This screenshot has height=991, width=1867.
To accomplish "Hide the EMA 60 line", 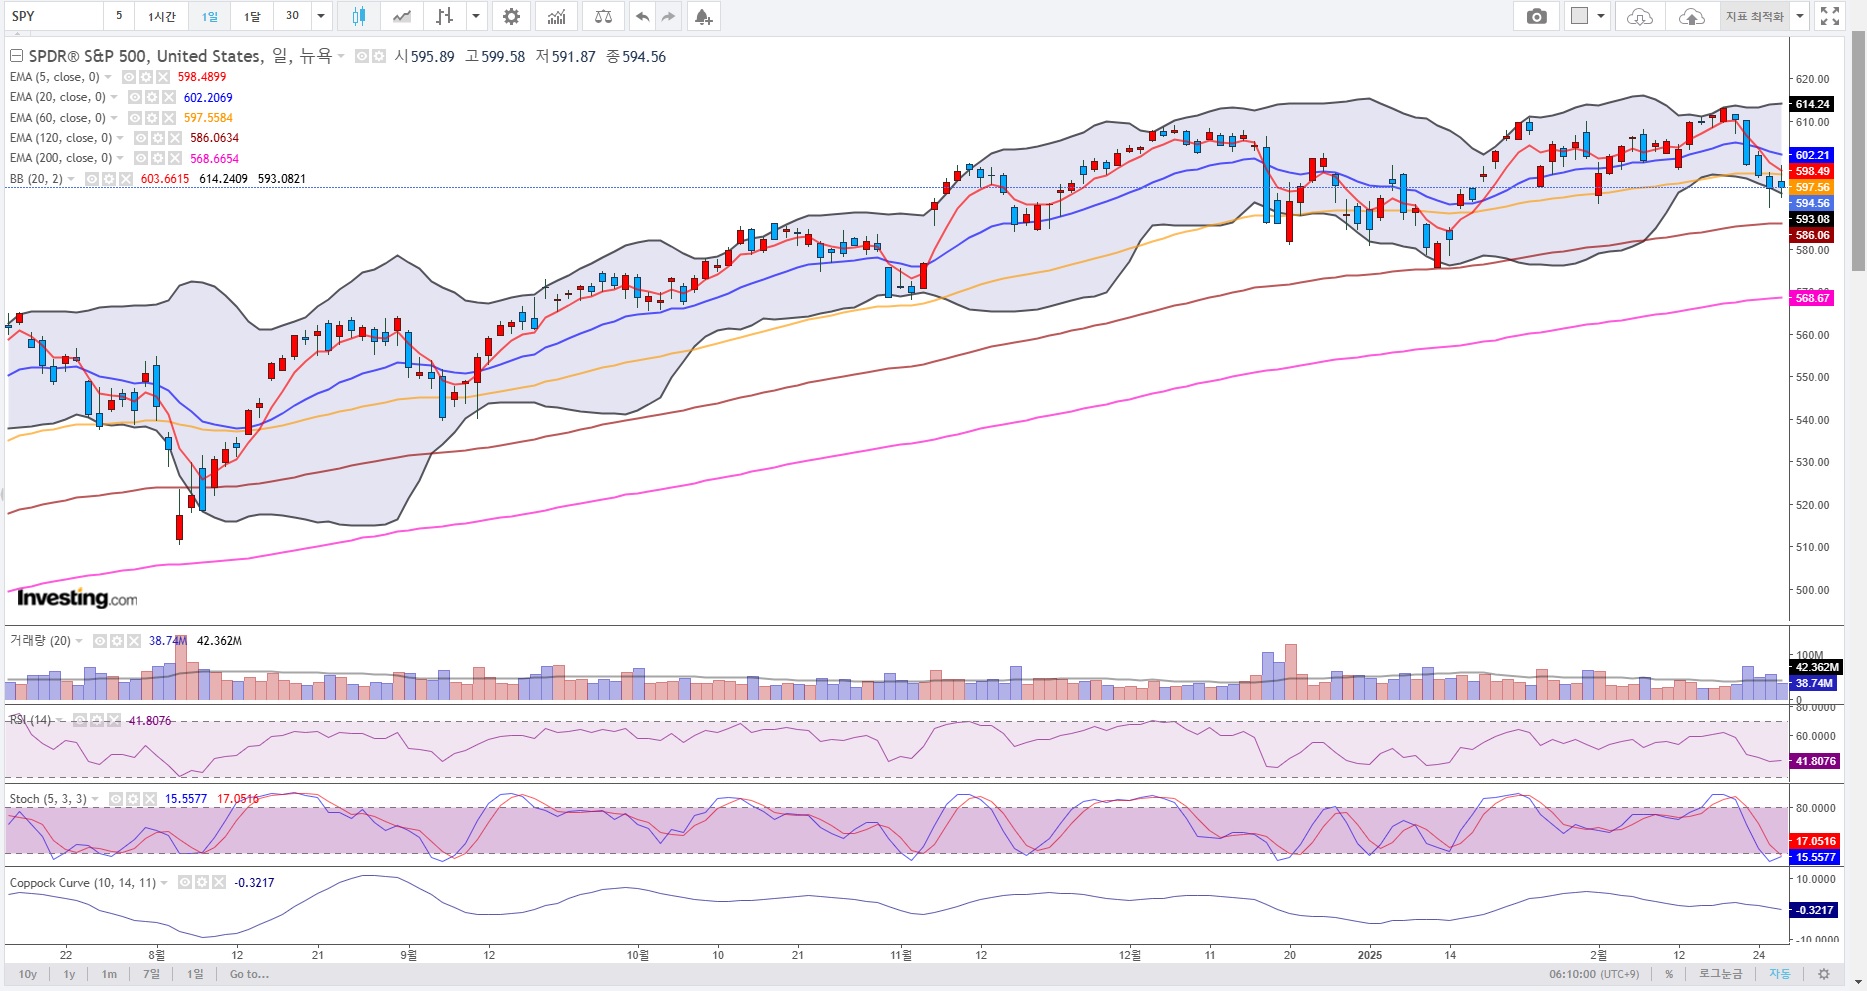I will [135, 118].
